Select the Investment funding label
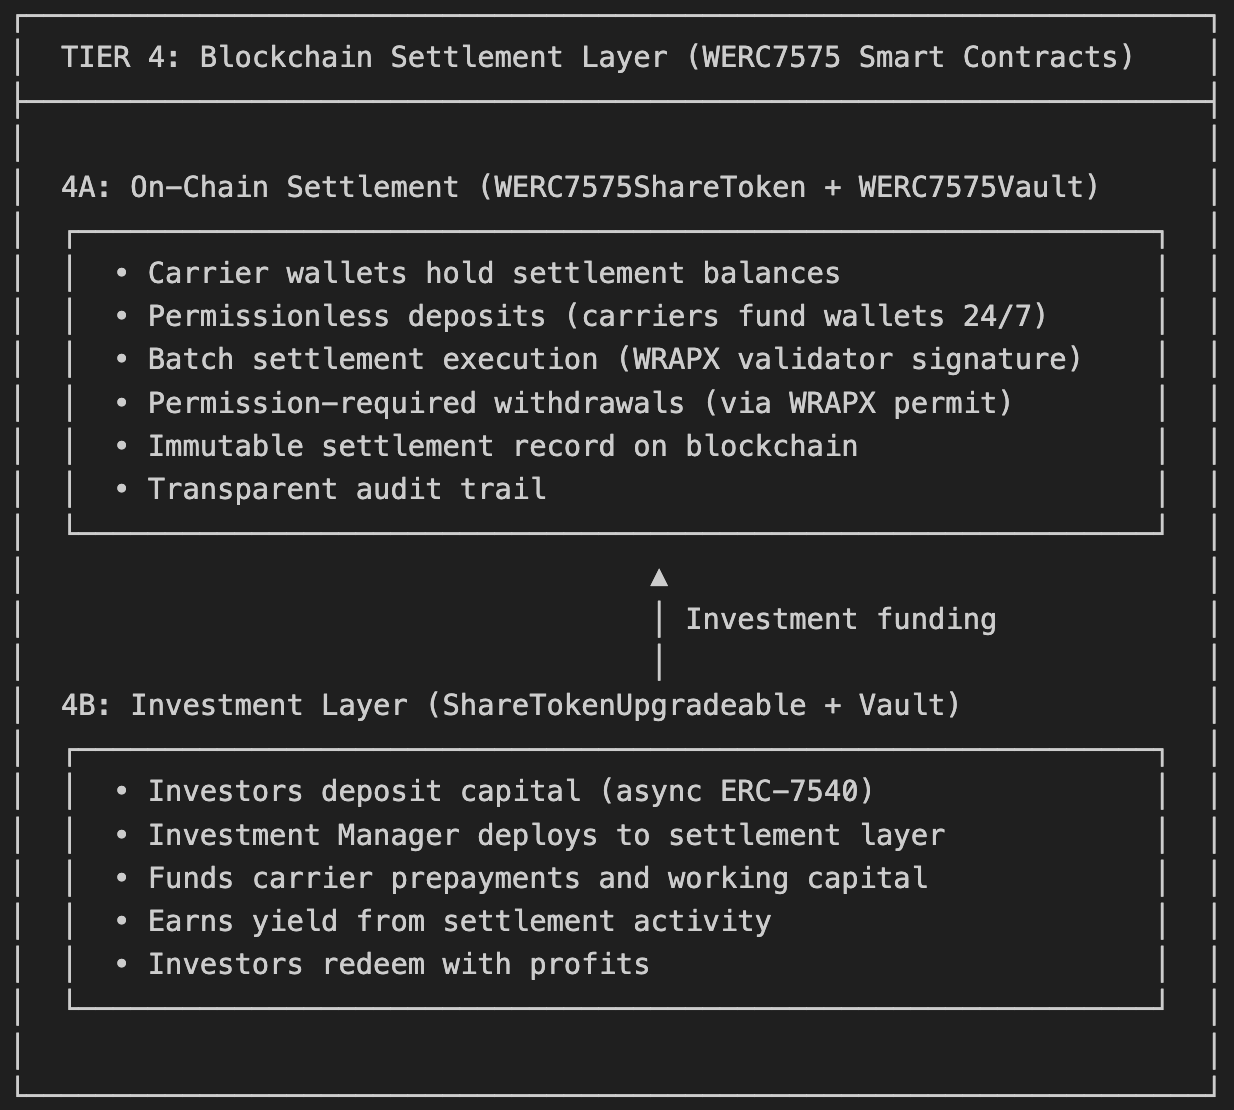The width and height of the screenshot is (1234, 1110). pos(840,620)
